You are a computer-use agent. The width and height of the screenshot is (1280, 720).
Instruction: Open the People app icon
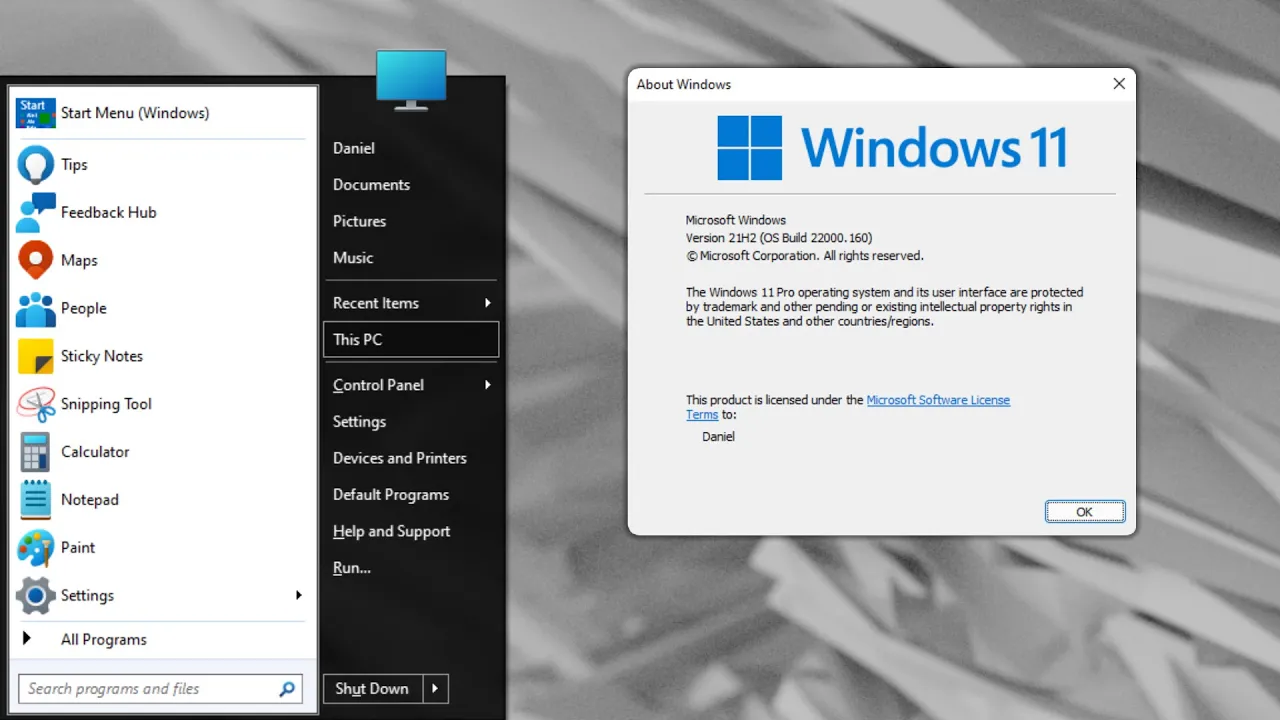(x=36, y=308)
